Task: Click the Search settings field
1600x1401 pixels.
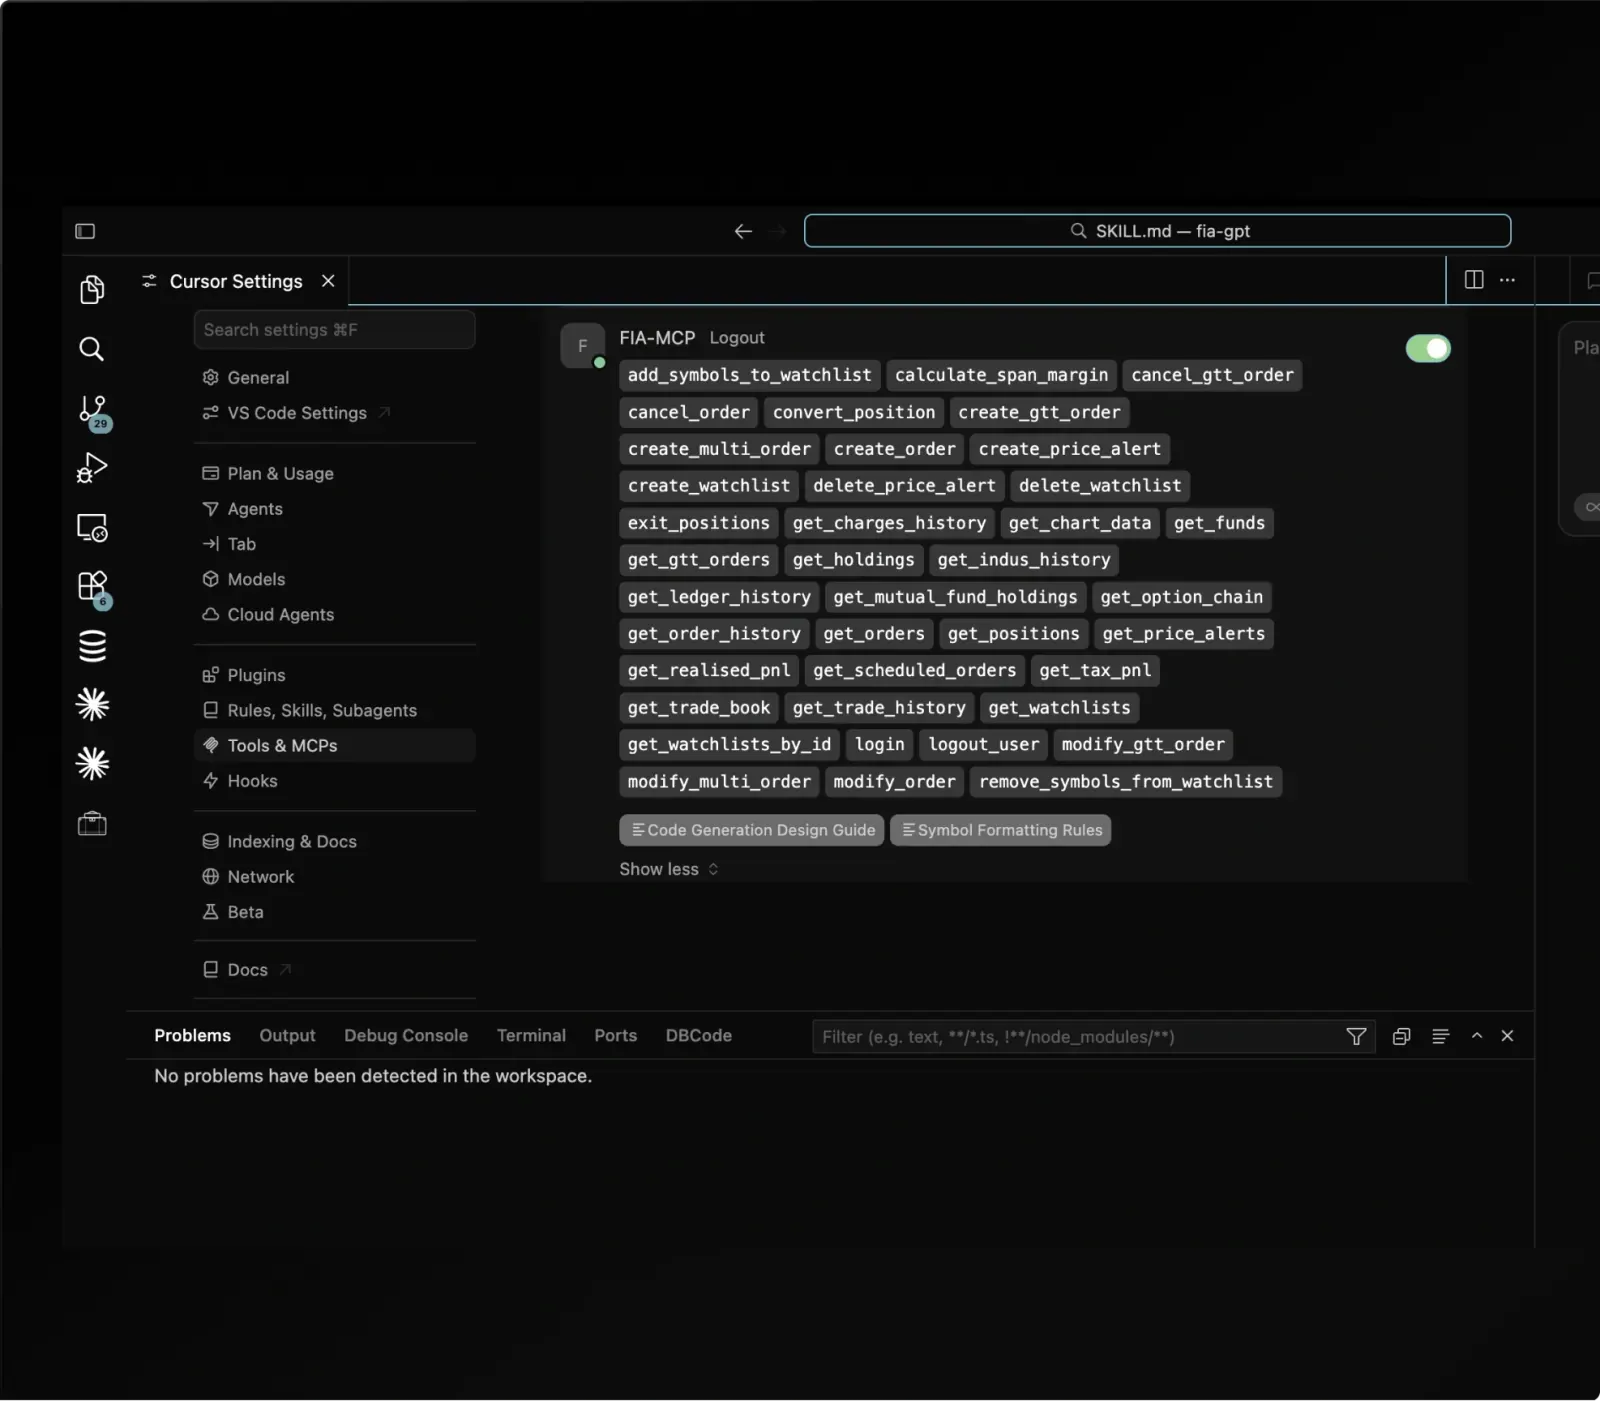Action: [x=334, y=329]
